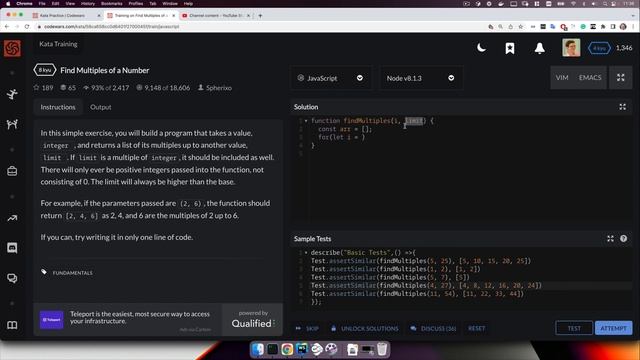Open the notifications bell
Screen dimensions: 640x360
pos(540,48)
